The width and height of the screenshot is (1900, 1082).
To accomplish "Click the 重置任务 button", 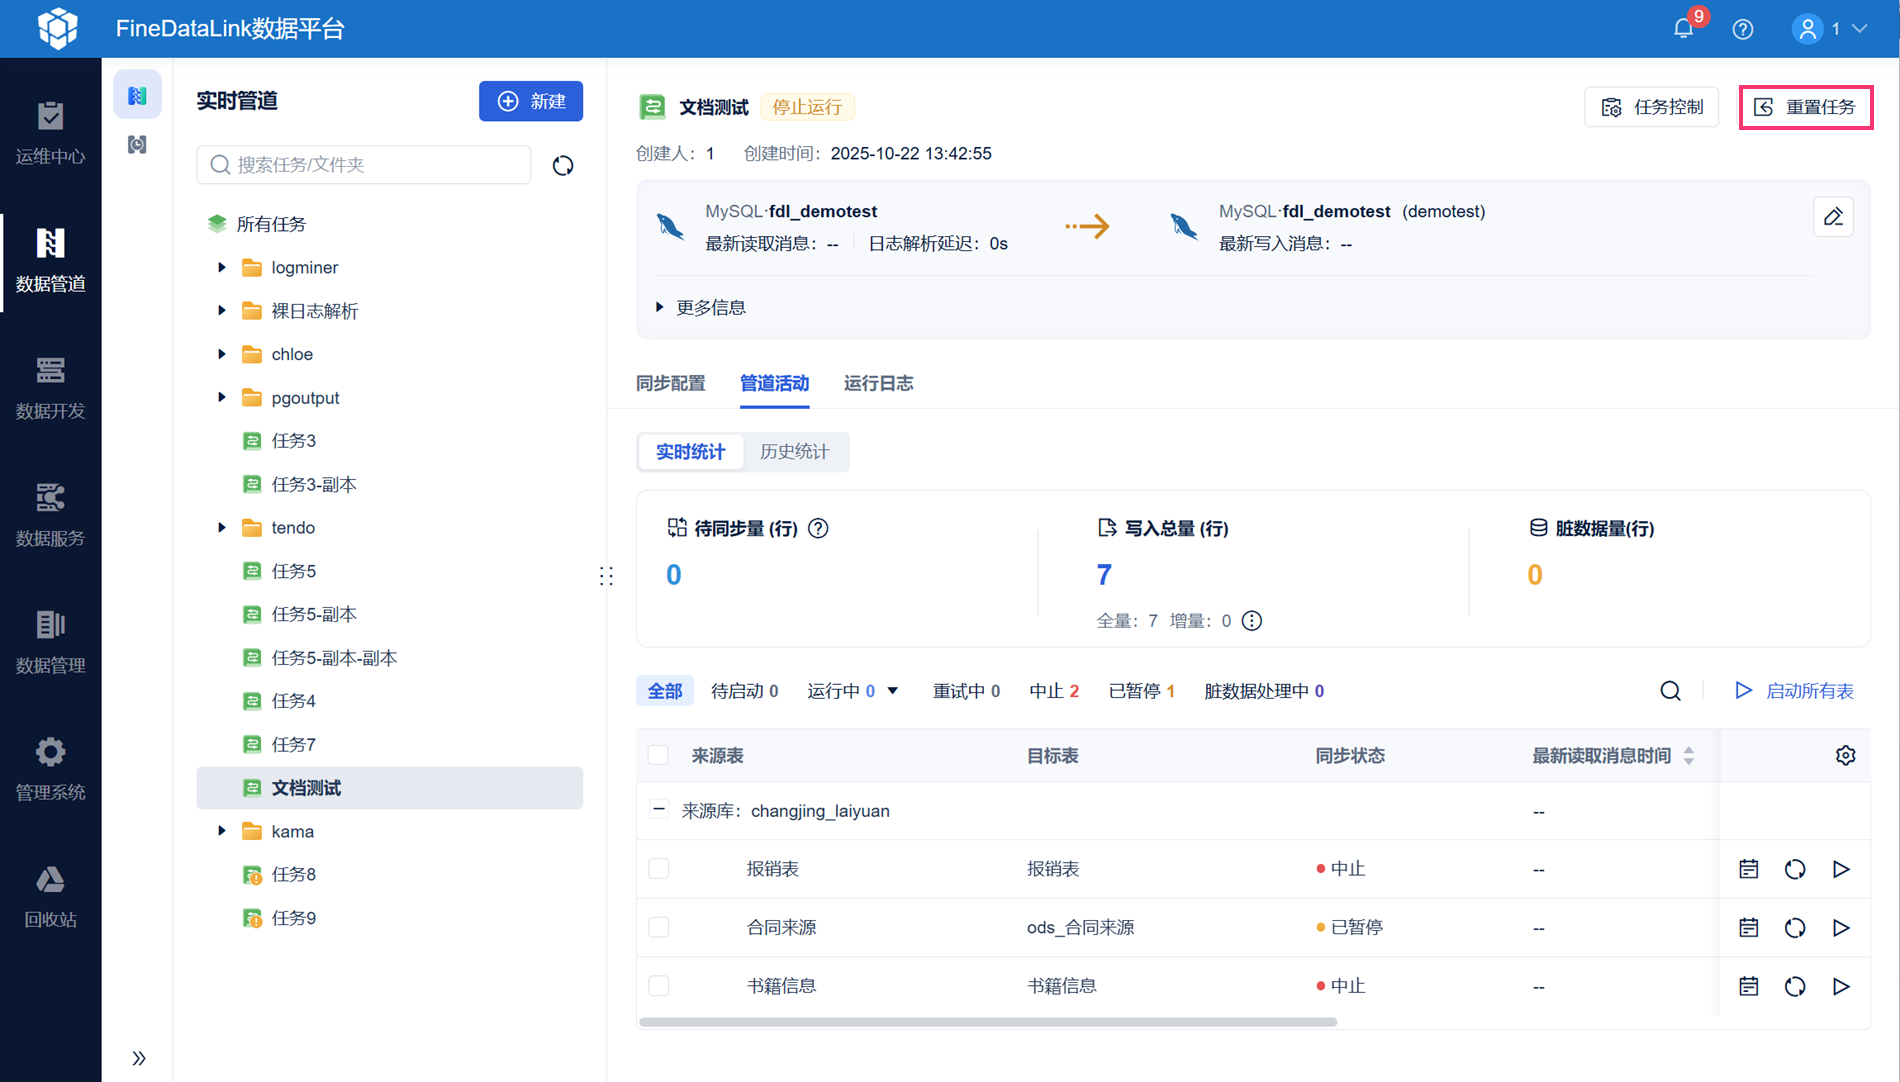I will tap(1806, 107).
